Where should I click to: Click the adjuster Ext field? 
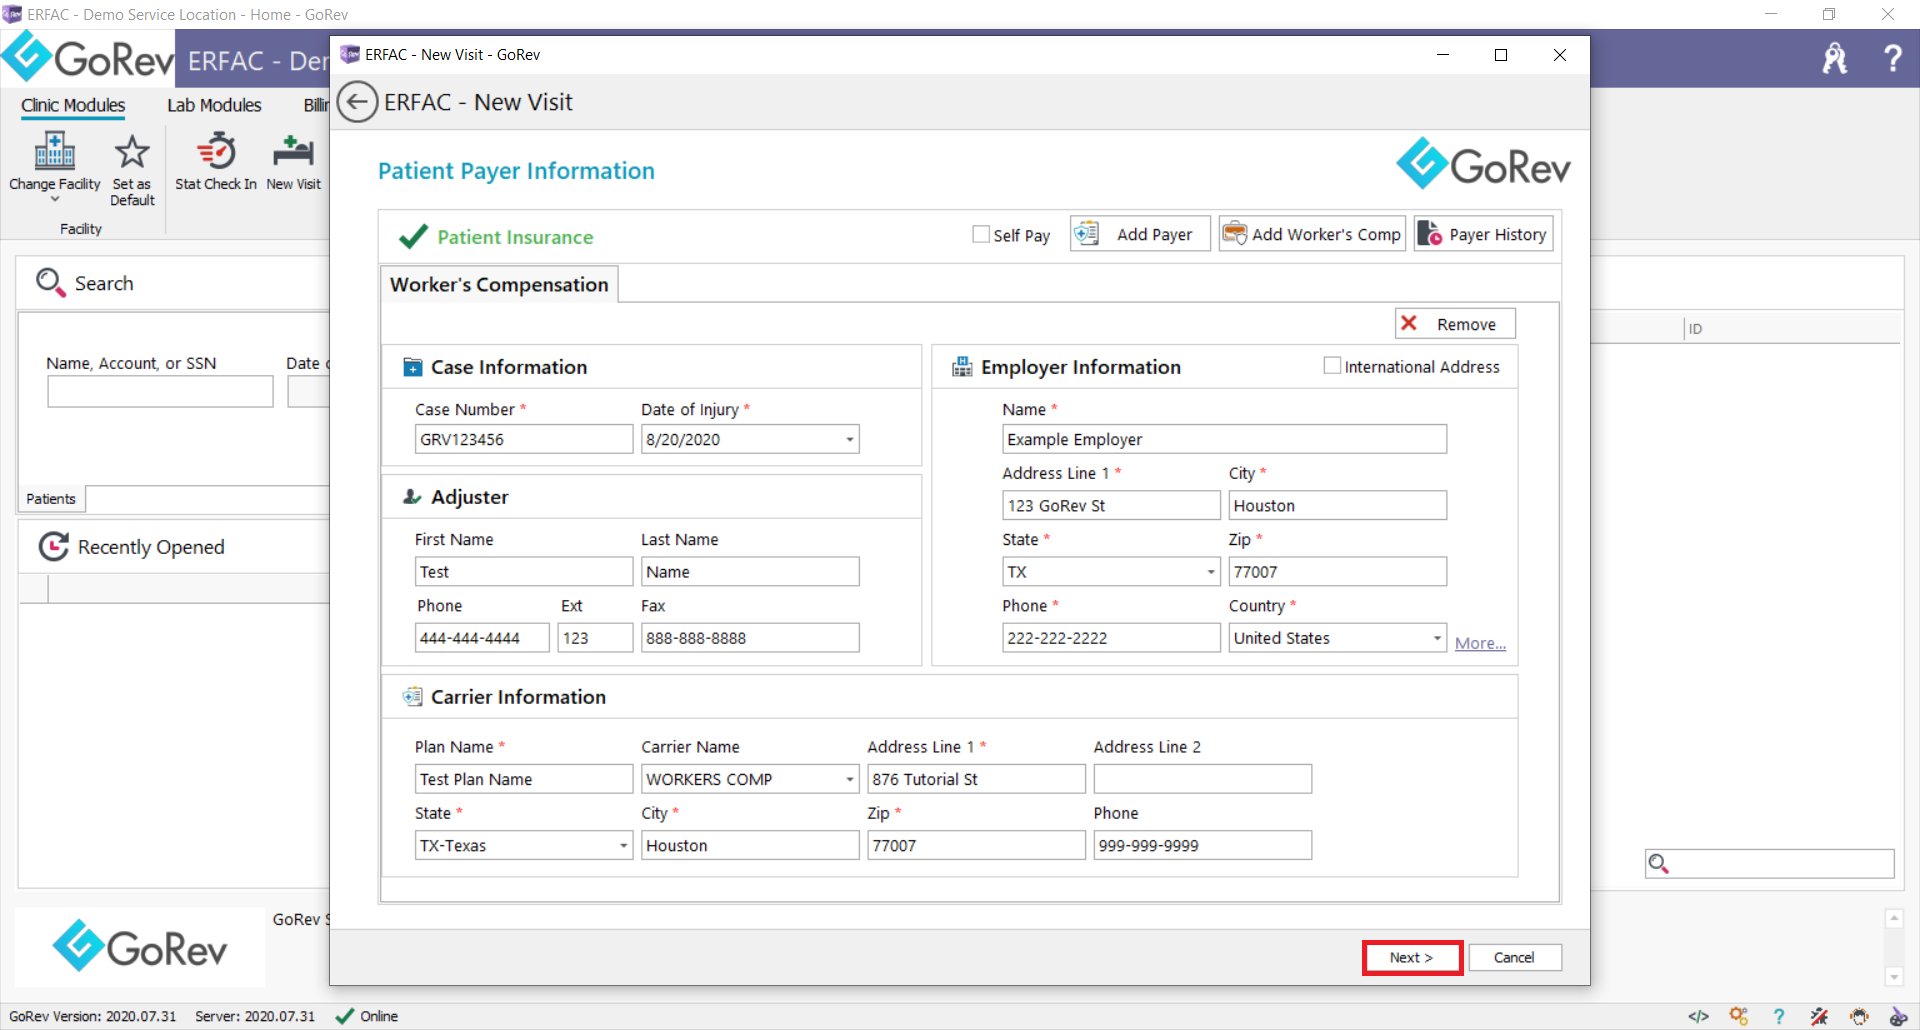point(595,638)
